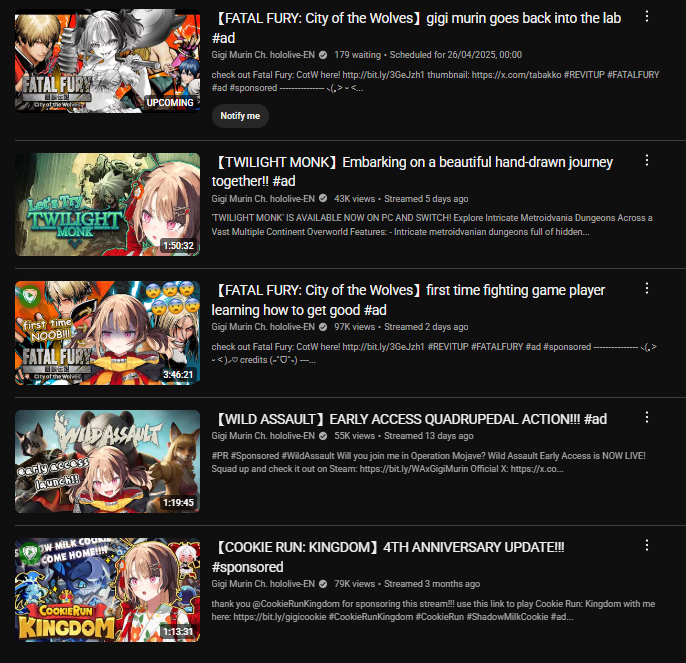Open Gigi Murin channel link under Cookie Run video
686x663 pixels.
coord(263,584)
